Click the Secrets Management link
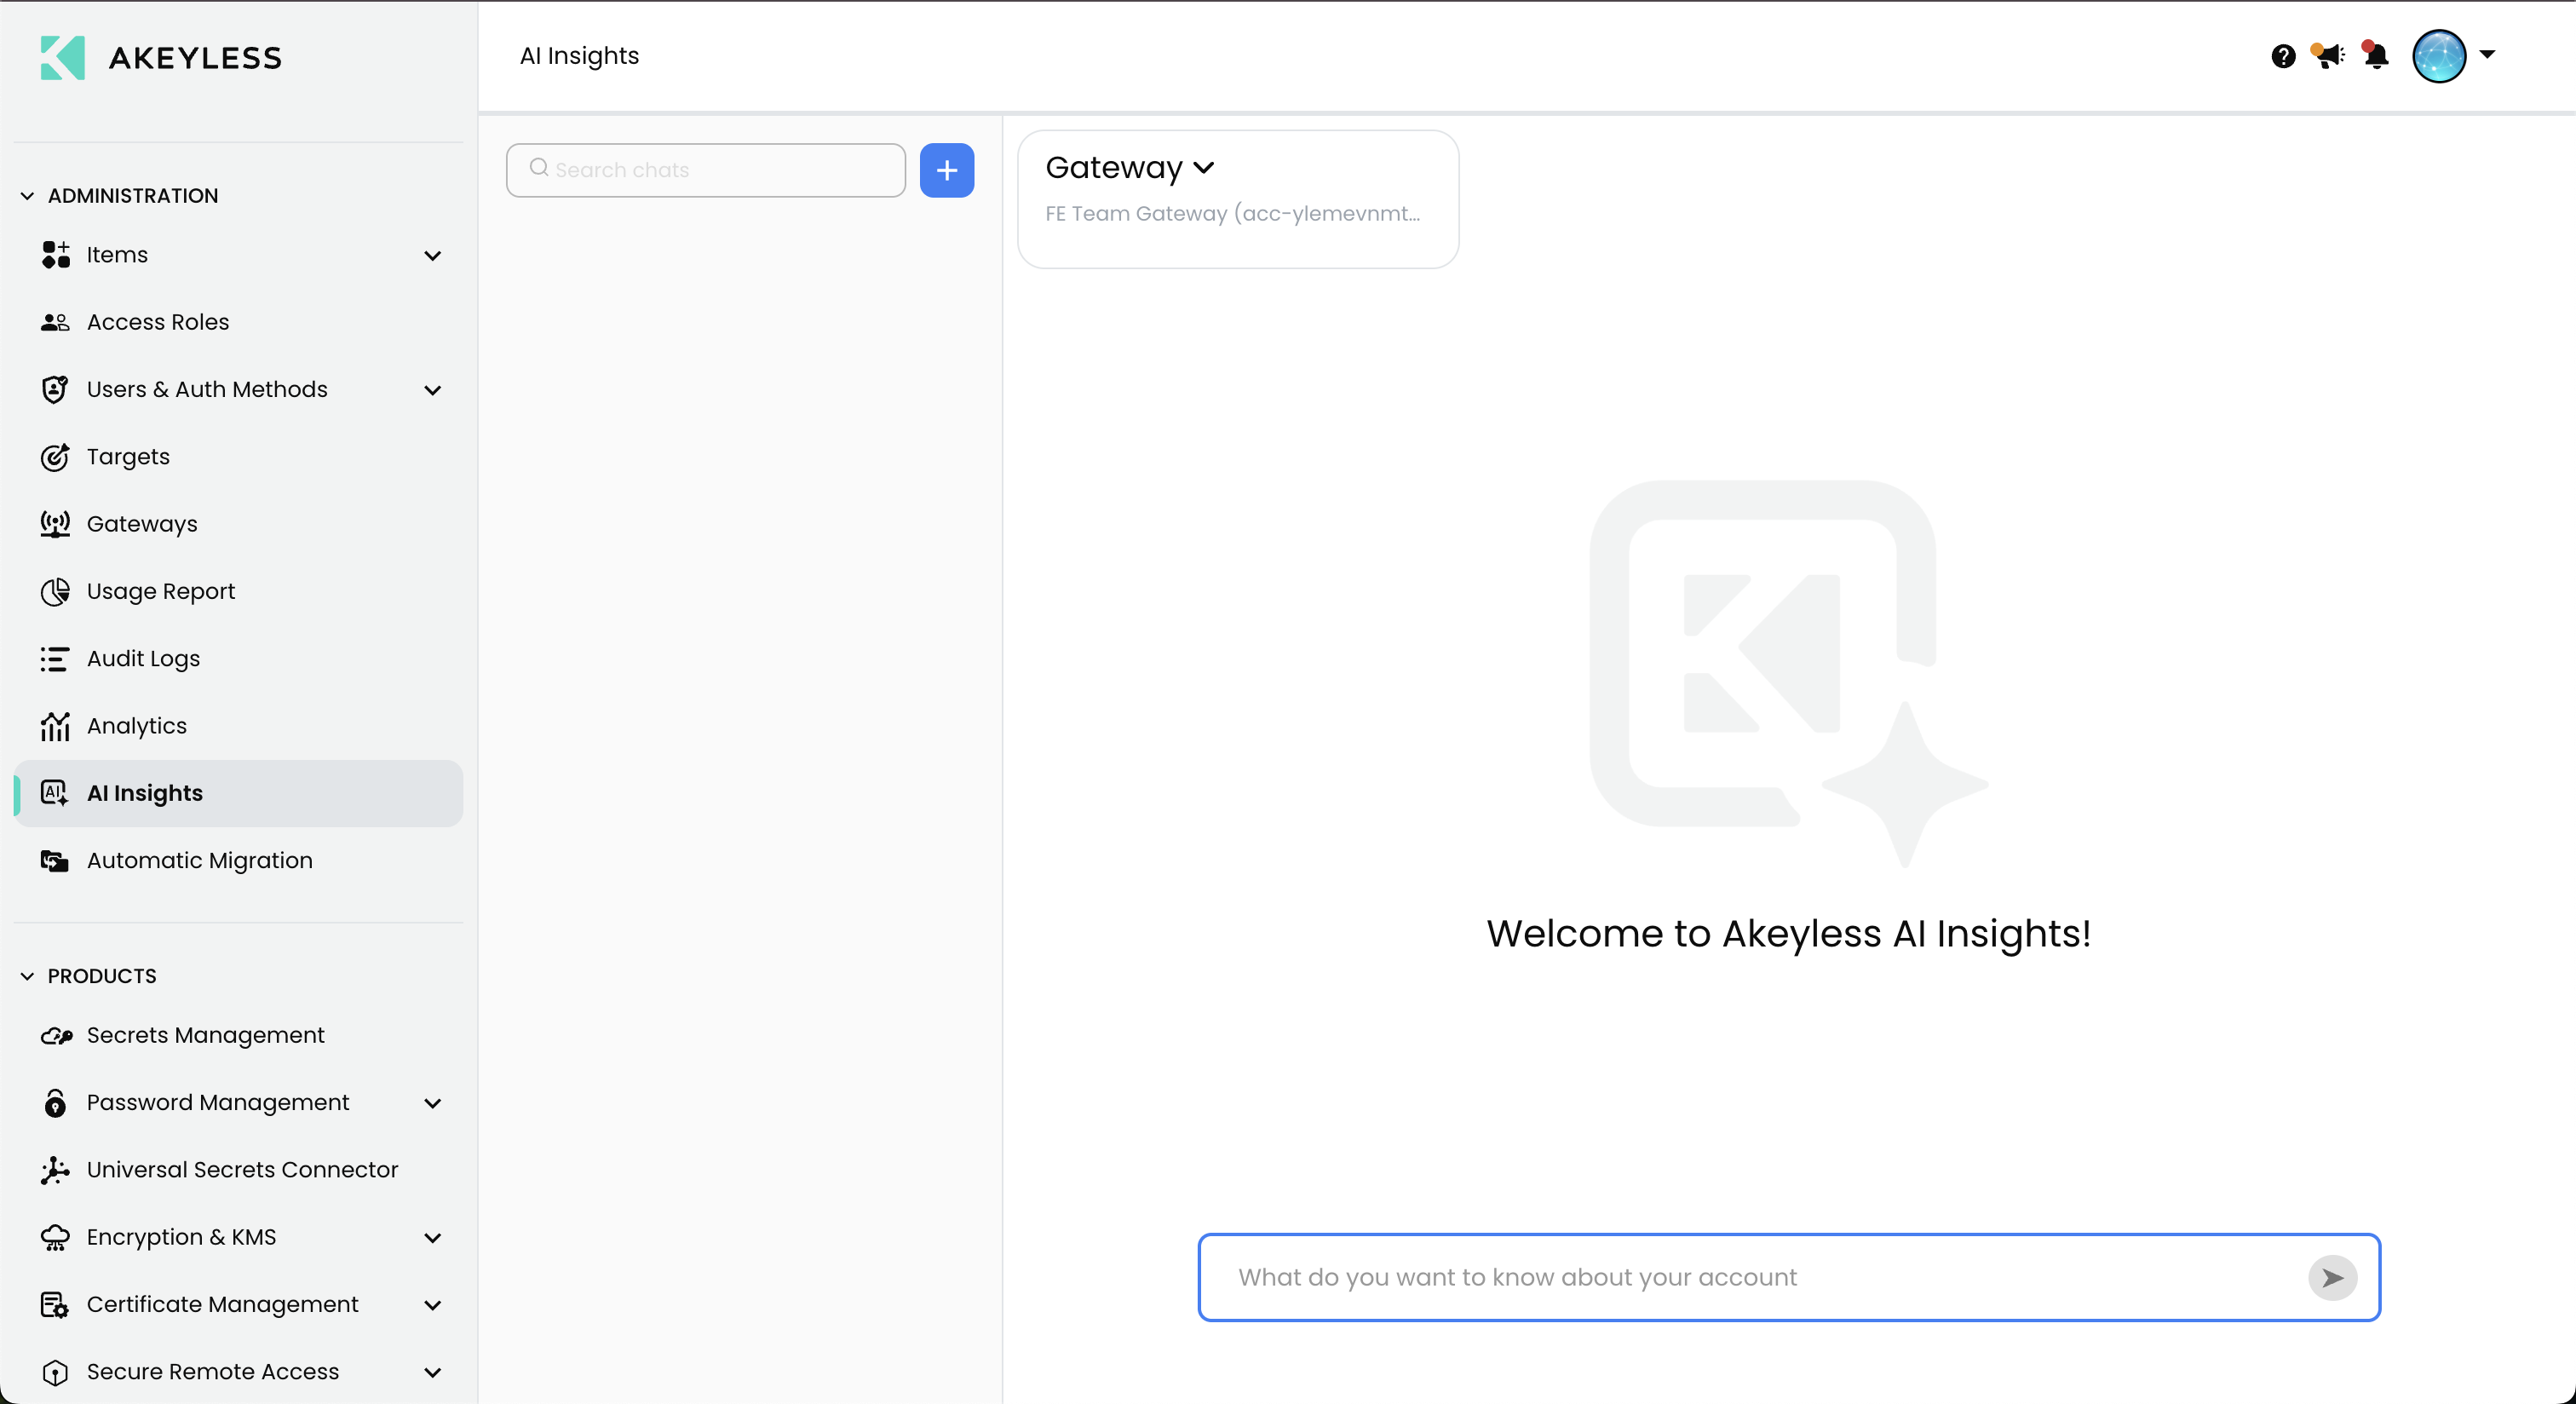The image size is (2576, 1404). (205, 1035)
